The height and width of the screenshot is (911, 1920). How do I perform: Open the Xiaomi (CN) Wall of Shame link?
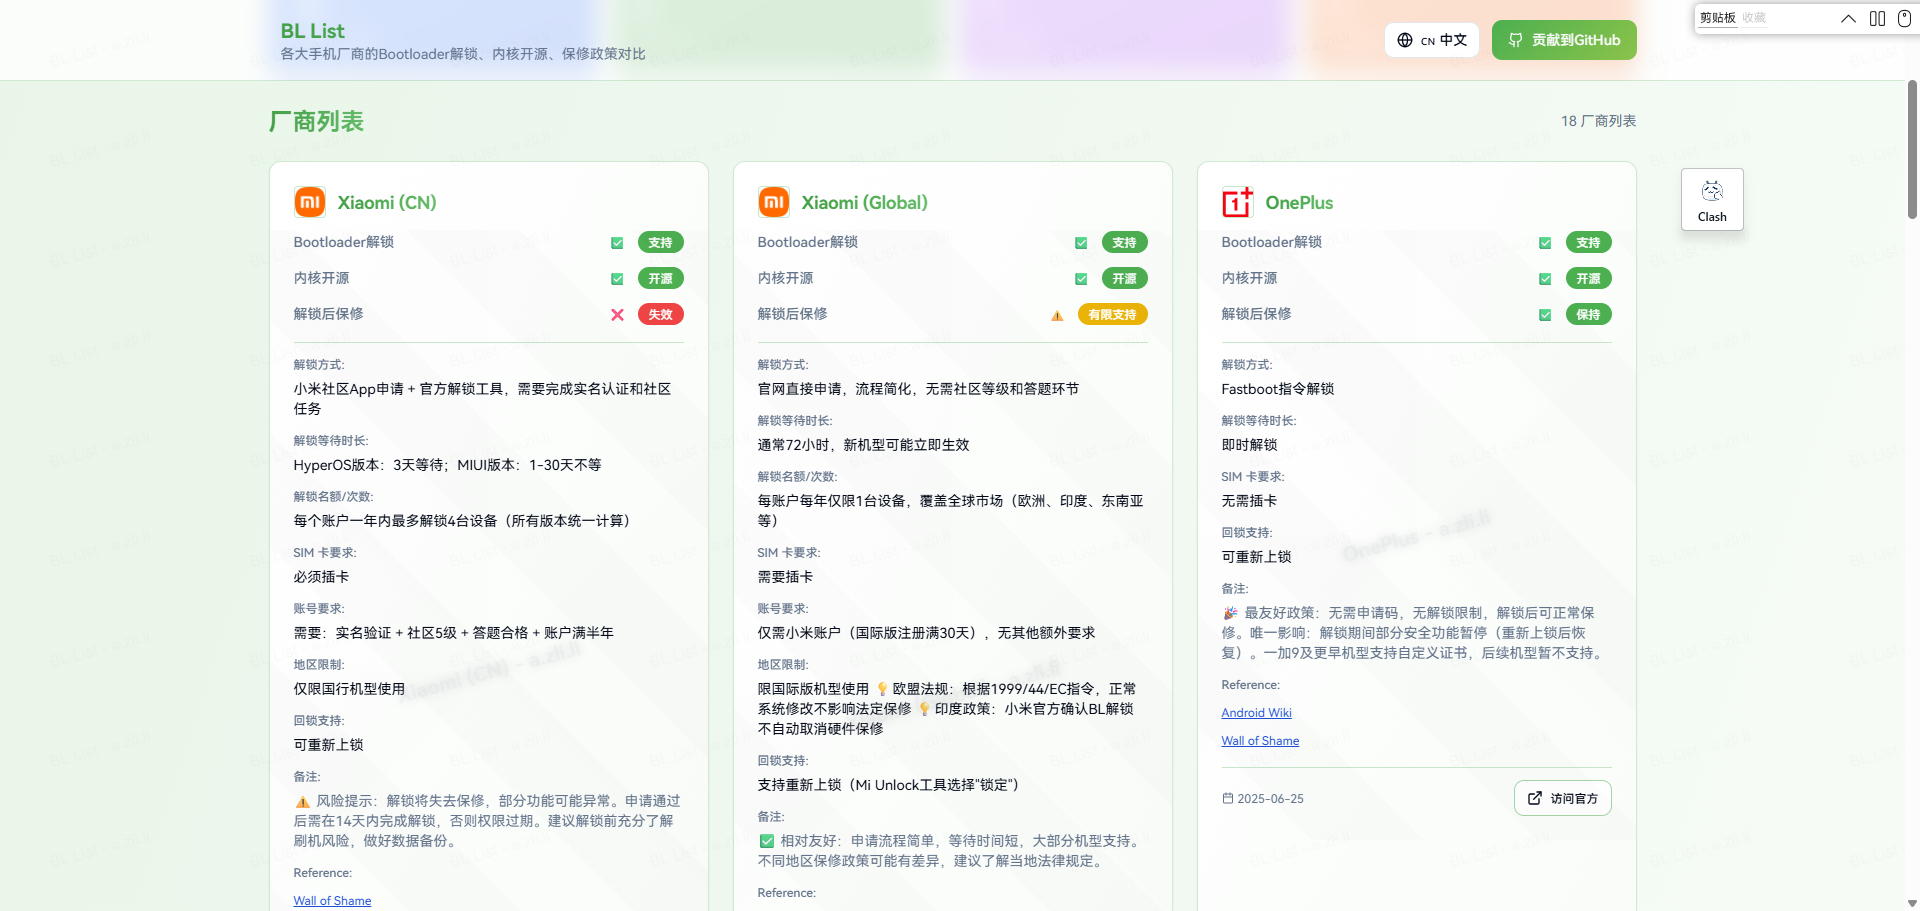coord(332,901)
